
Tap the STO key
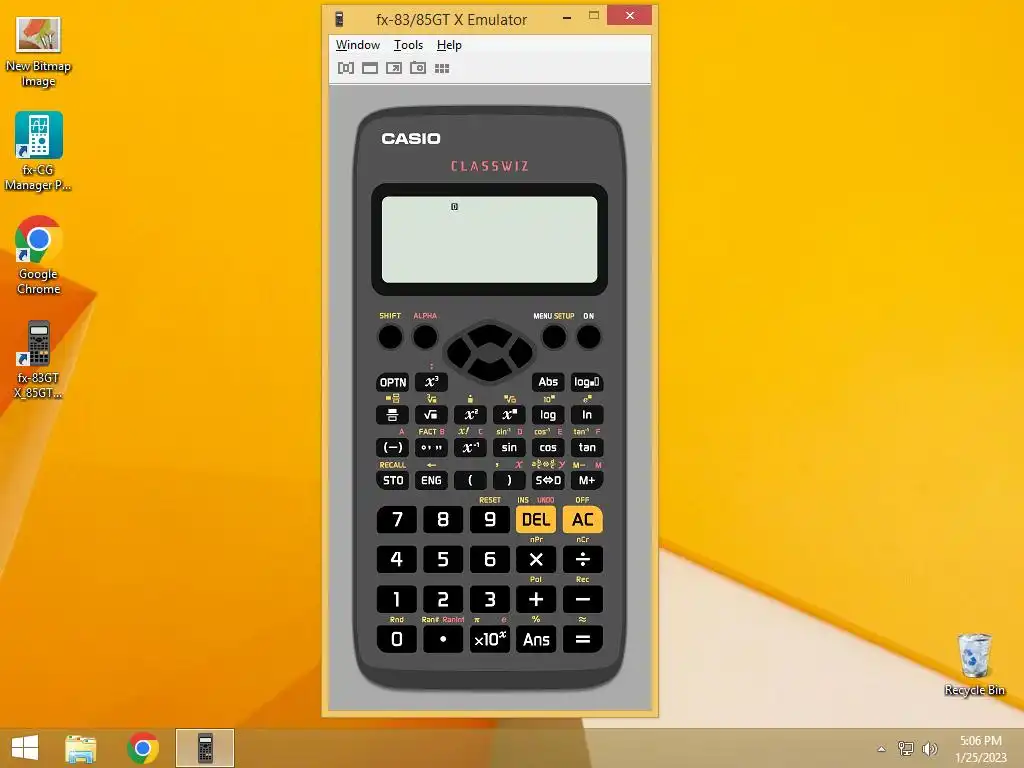(x=392, y=480)
